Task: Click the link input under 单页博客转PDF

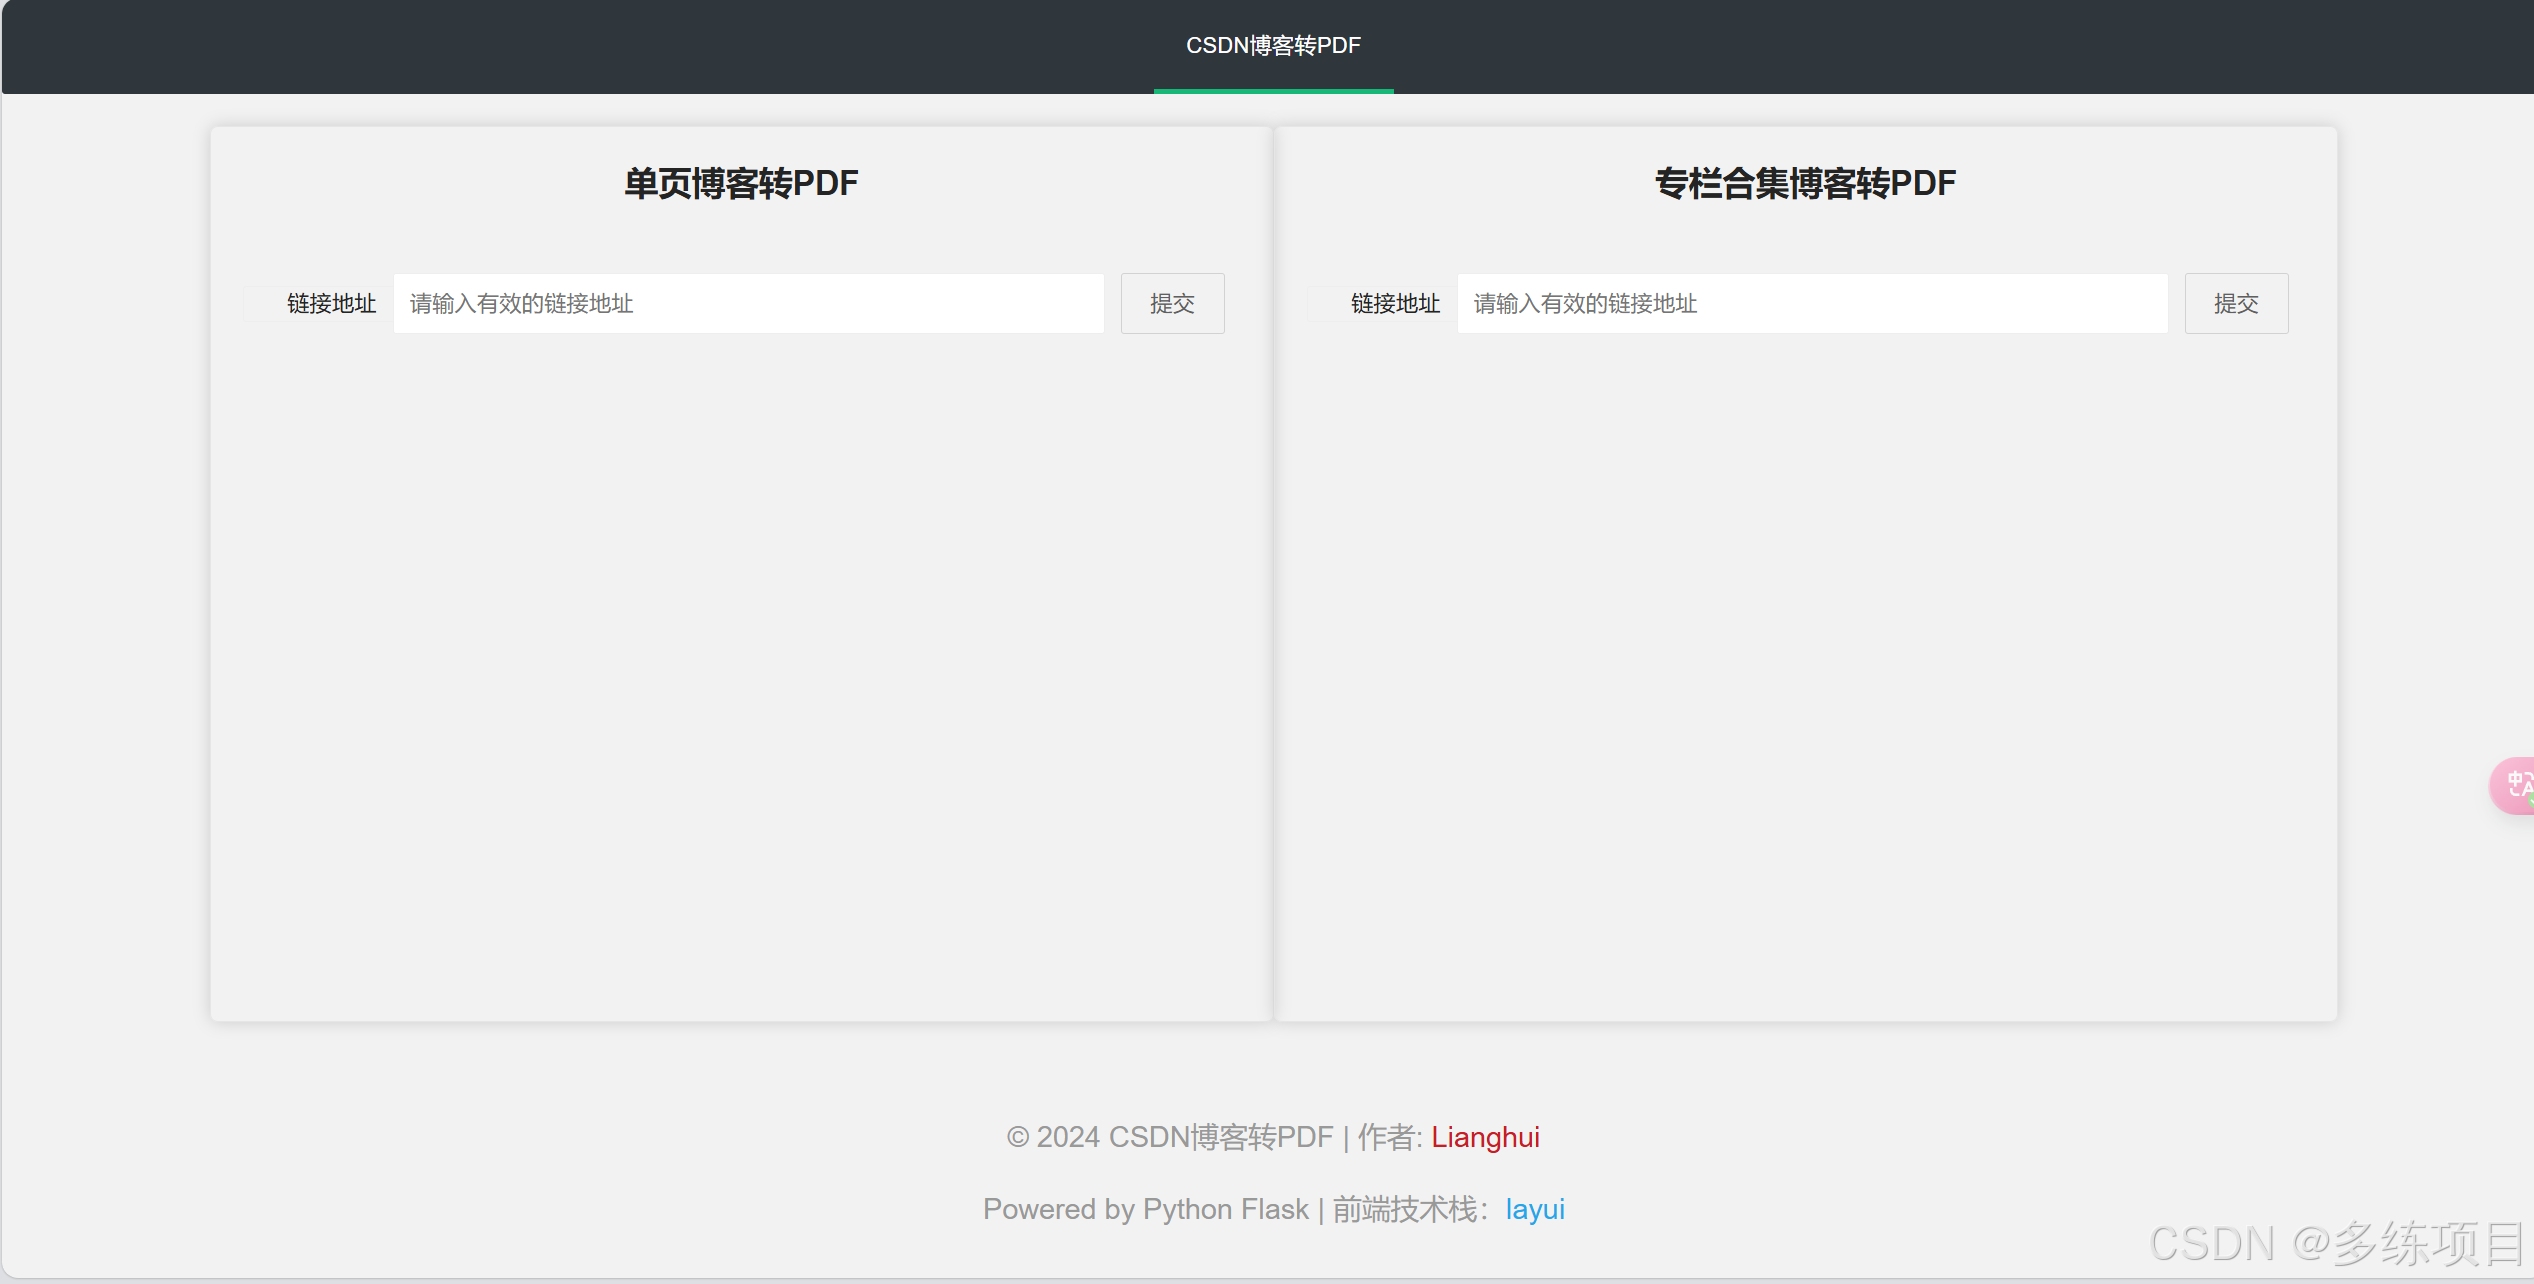Action: (x=749, y=303)
